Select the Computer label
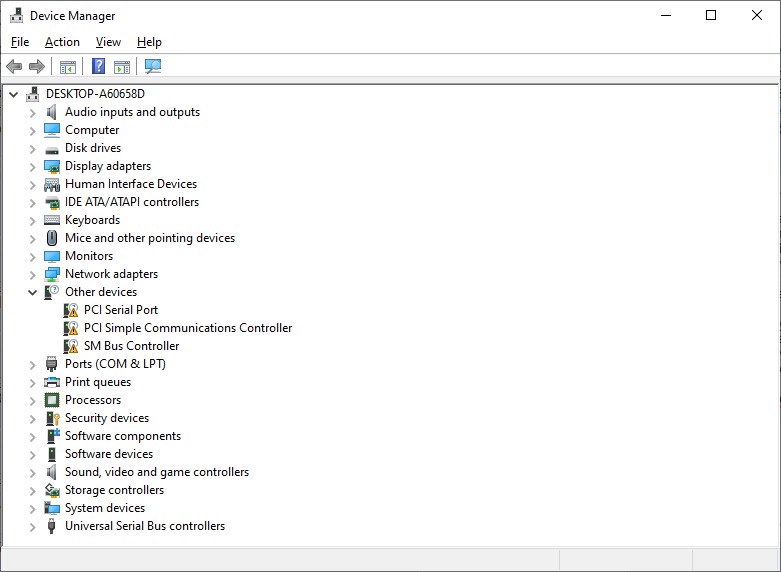This screenshot has height=572, width=781. [x=92, y=130]
